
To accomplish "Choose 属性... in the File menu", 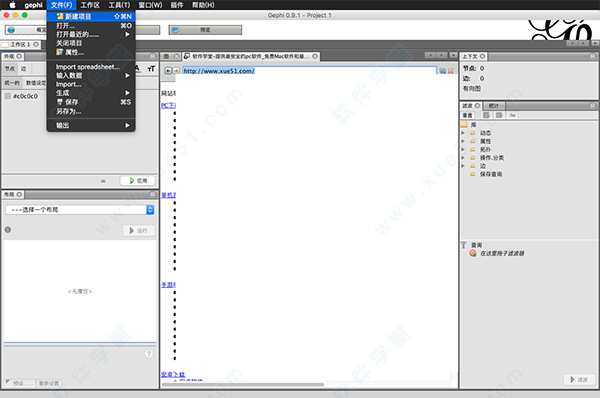I will pos(91,52).
